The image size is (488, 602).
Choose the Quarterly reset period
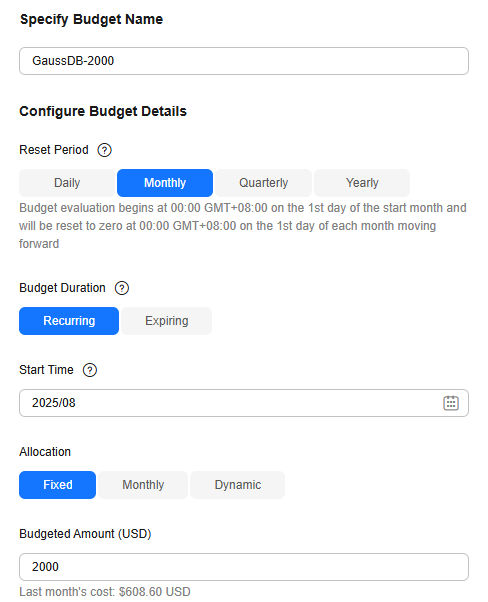coord(263,183)
